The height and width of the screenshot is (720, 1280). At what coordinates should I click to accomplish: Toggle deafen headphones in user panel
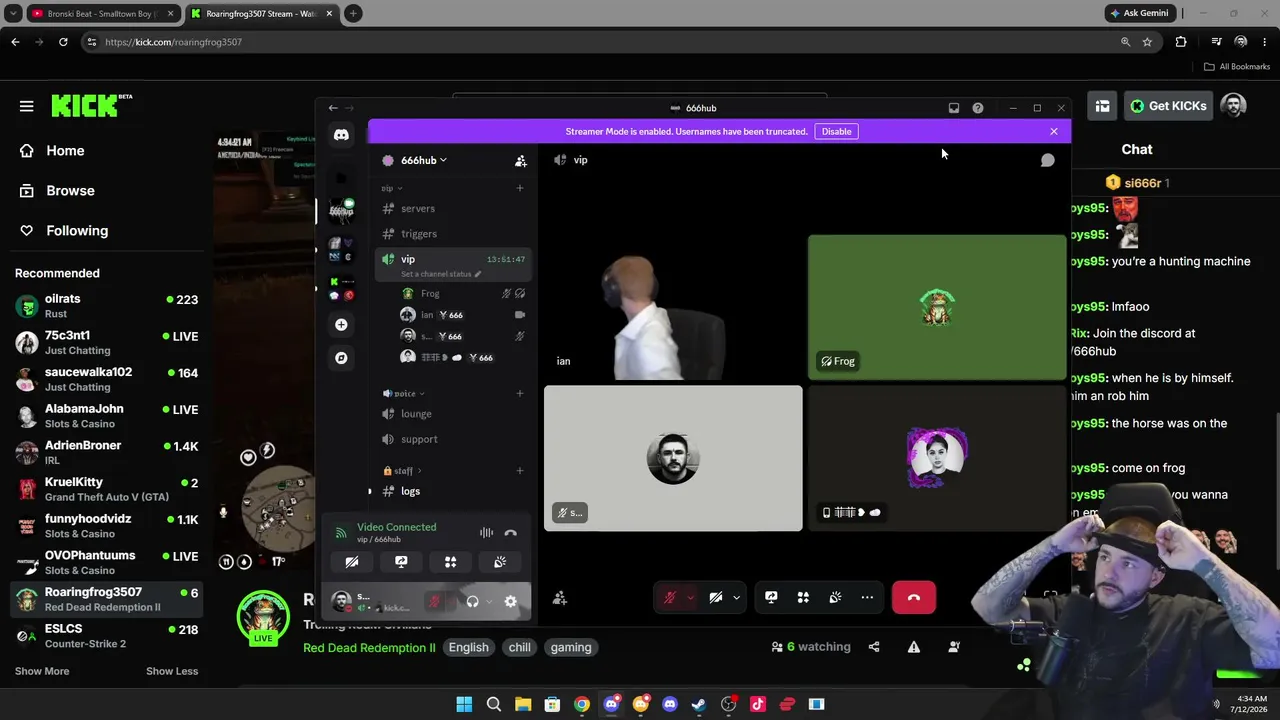(472, 601)
